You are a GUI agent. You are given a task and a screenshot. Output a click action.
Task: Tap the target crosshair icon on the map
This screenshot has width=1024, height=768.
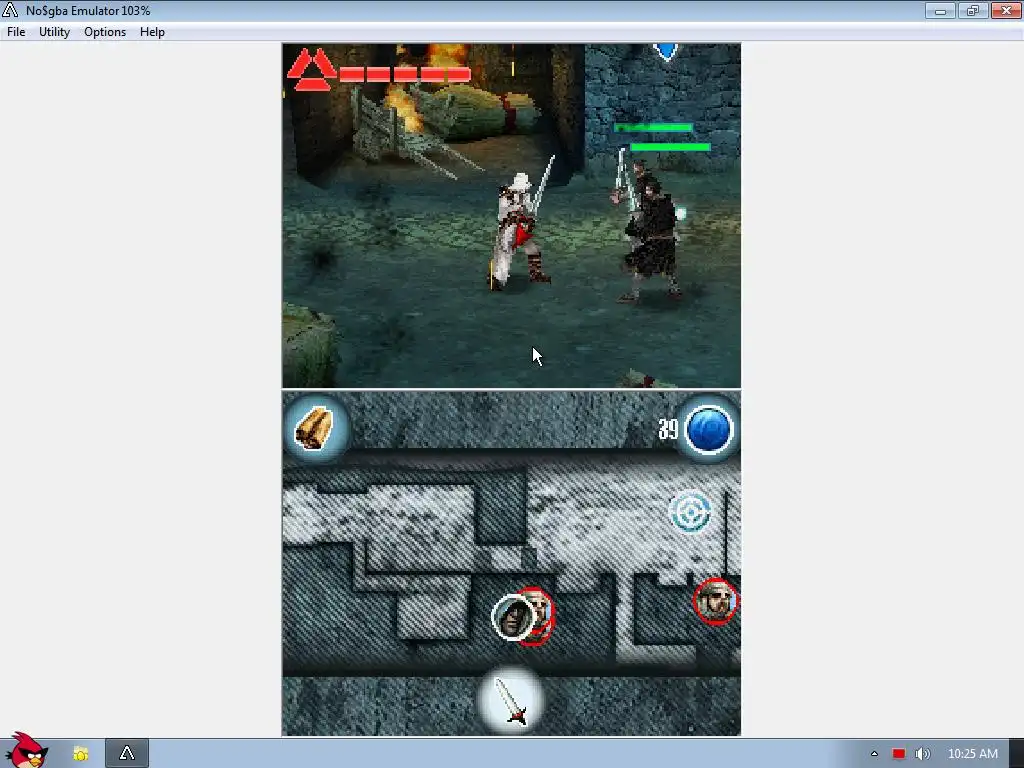point(690,512)
